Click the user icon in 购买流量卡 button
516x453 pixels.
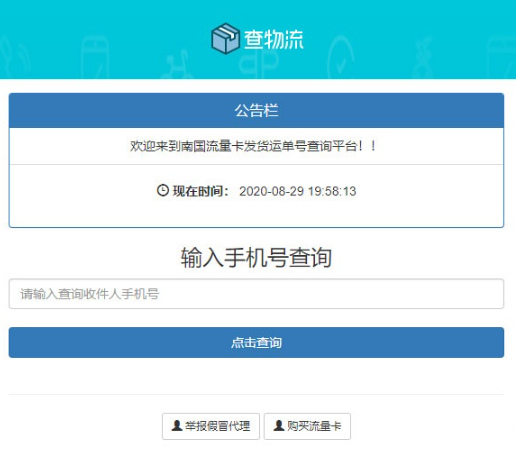click(279, 425)
